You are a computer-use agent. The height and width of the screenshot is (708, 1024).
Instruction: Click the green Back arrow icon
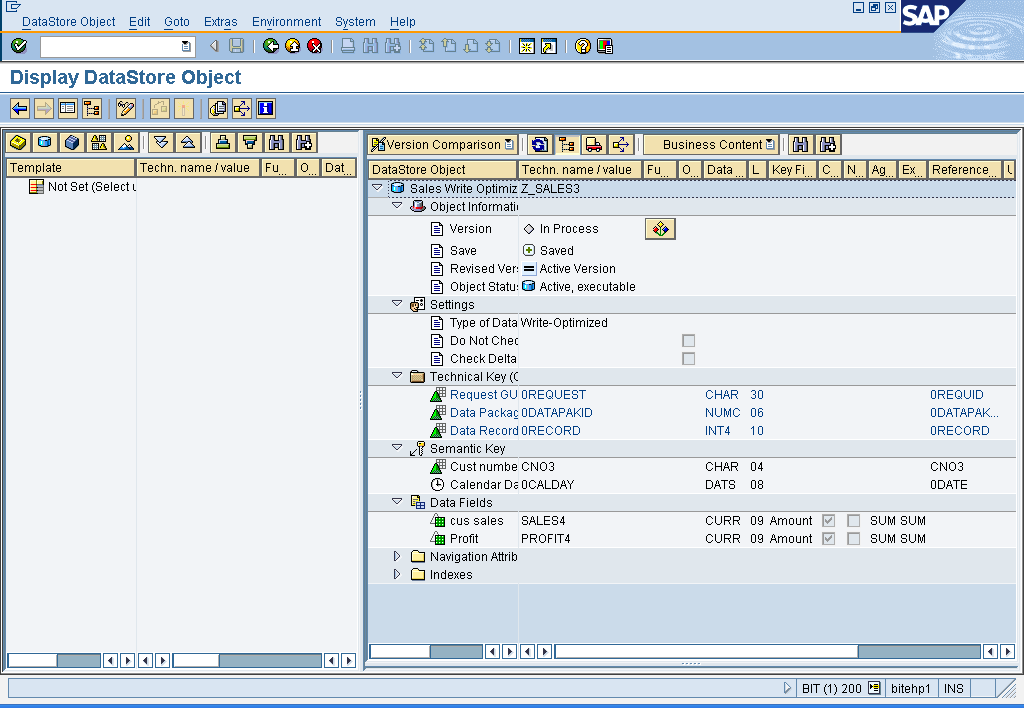point(270,46)
